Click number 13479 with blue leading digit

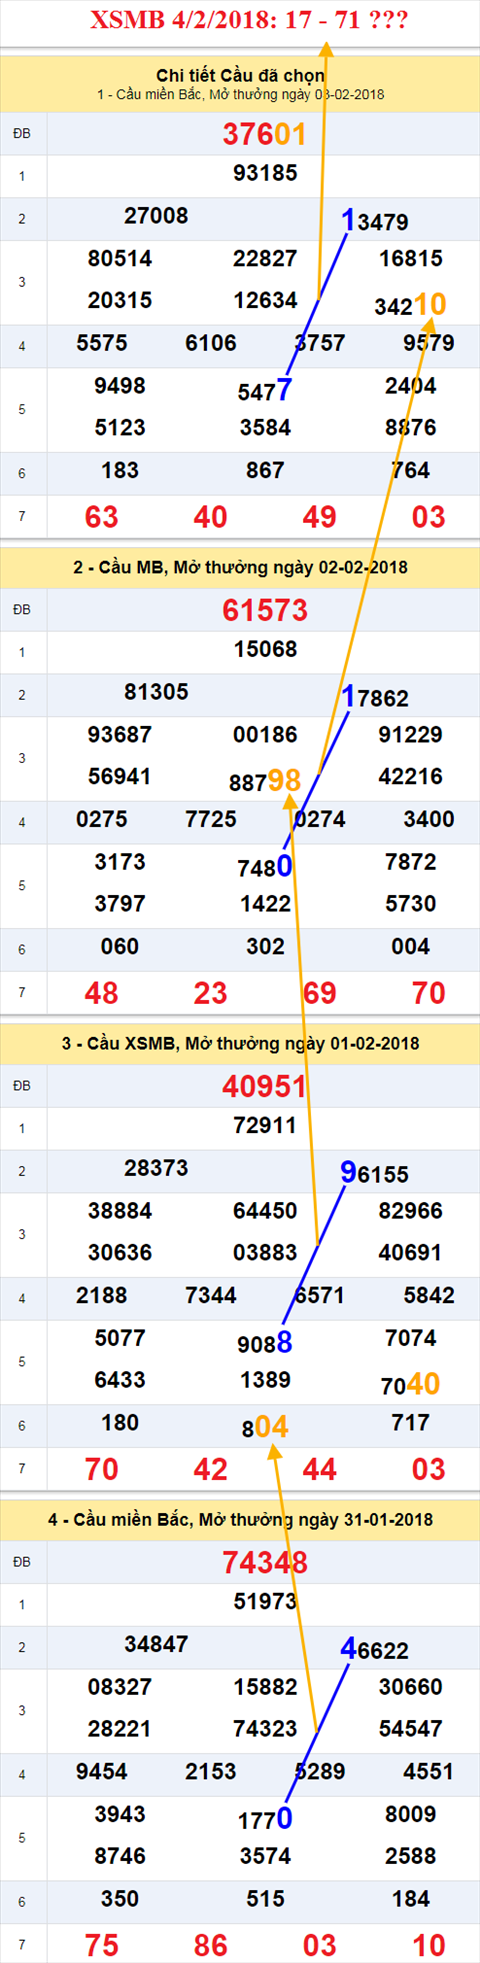(x=375, y=221)
